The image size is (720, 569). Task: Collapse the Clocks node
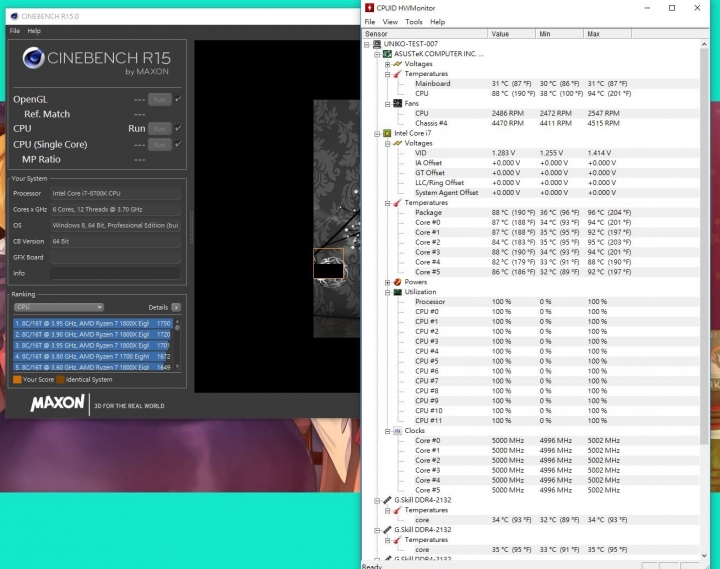[388, 431]
